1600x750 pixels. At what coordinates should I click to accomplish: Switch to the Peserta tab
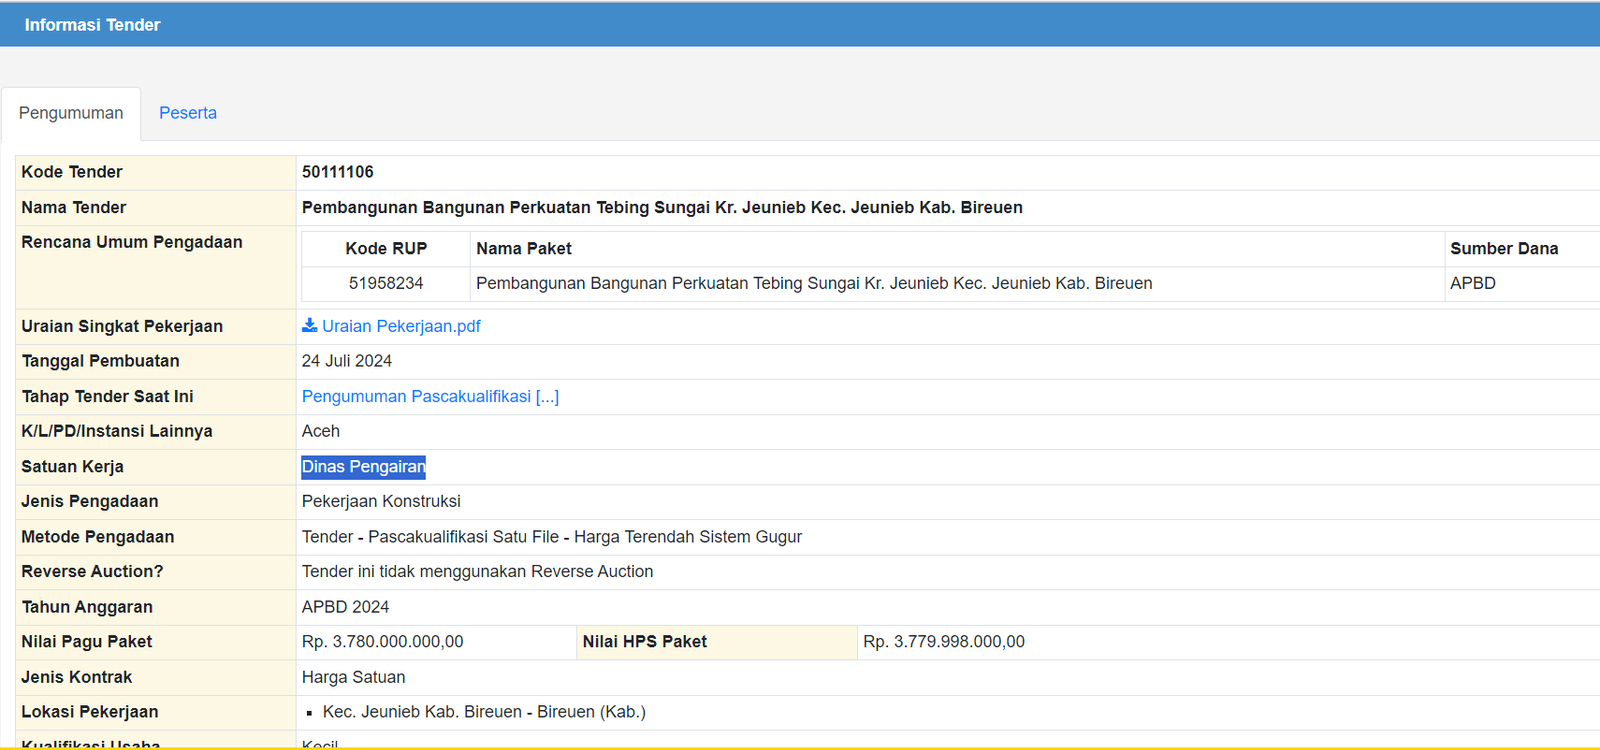188,113
